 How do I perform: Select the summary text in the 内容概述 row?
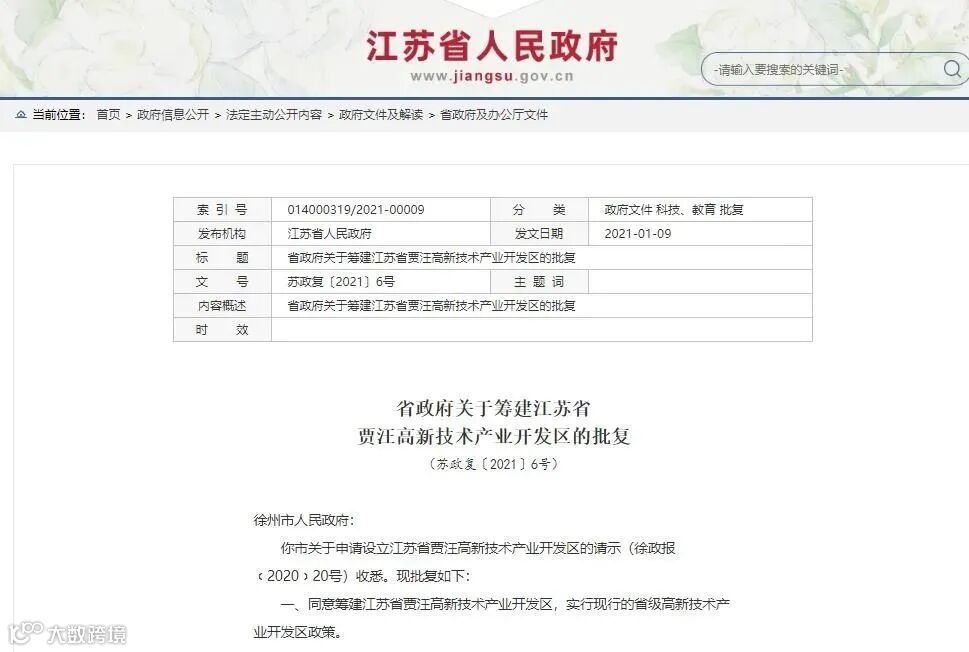[x=431, y=306]
